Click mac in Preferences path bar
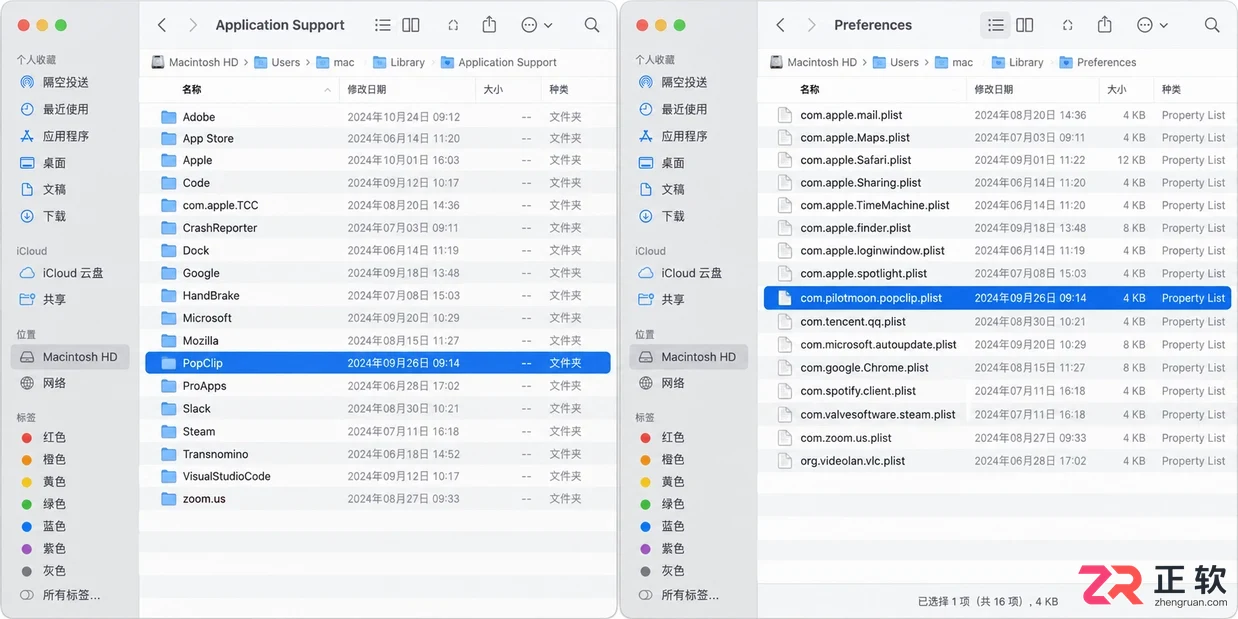This screenshot has width=1238, height=619. (954, 62)
